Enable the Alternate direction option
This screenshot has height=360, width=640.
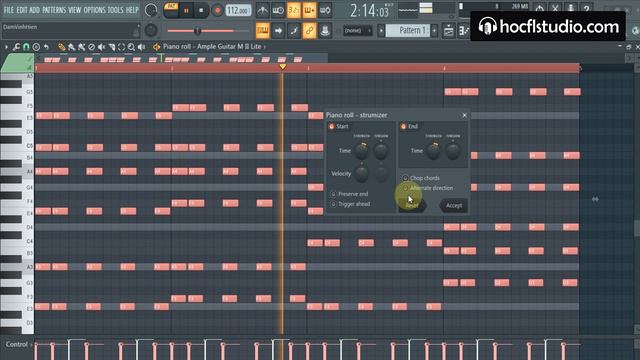coord(405,188)
